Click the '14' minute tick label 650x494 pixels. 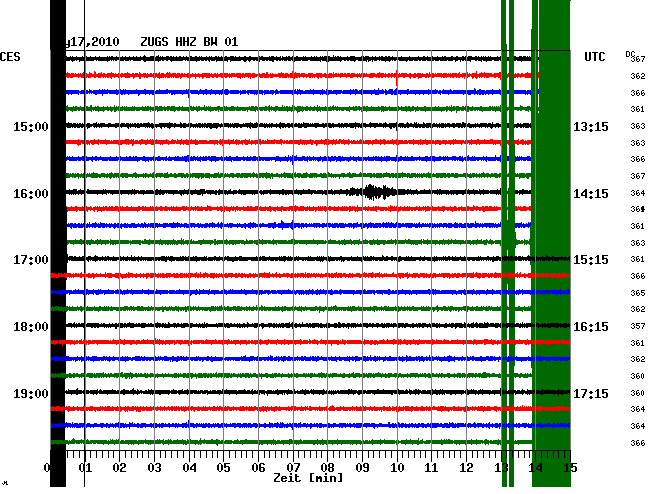tap(536, 467)
